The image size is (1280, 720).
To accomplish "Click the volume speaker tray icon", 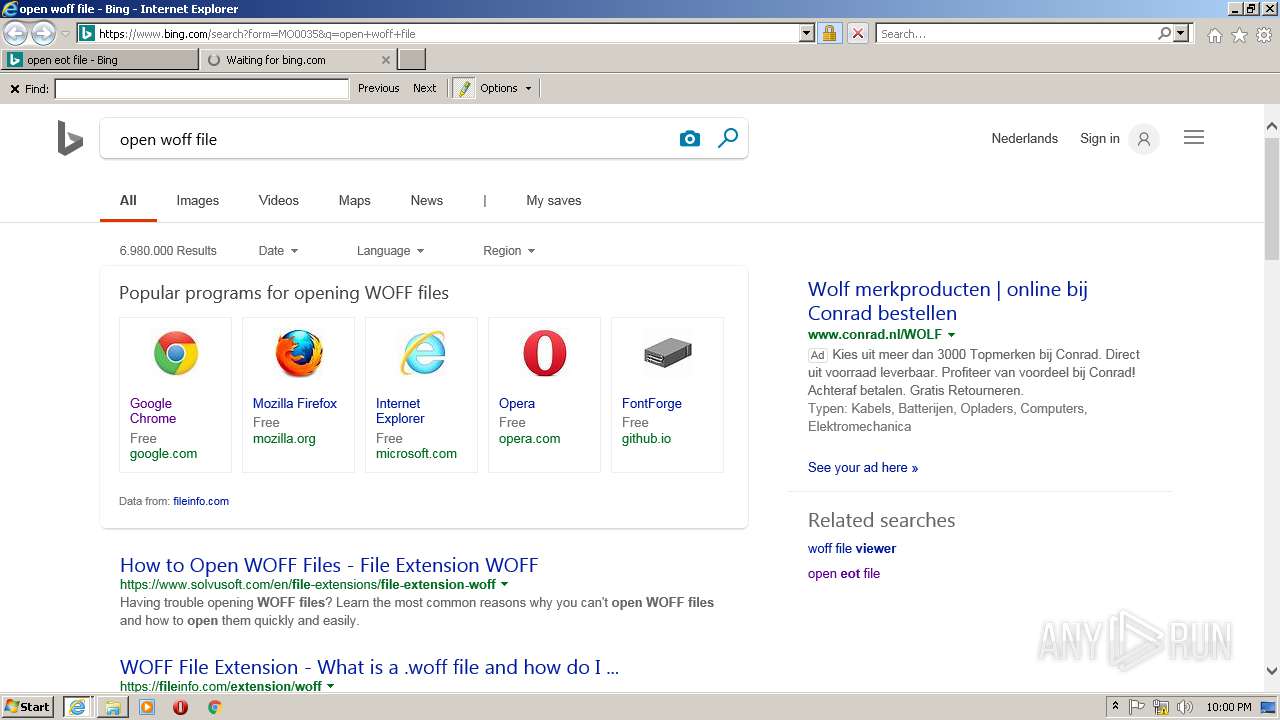I will point(1185,707).
